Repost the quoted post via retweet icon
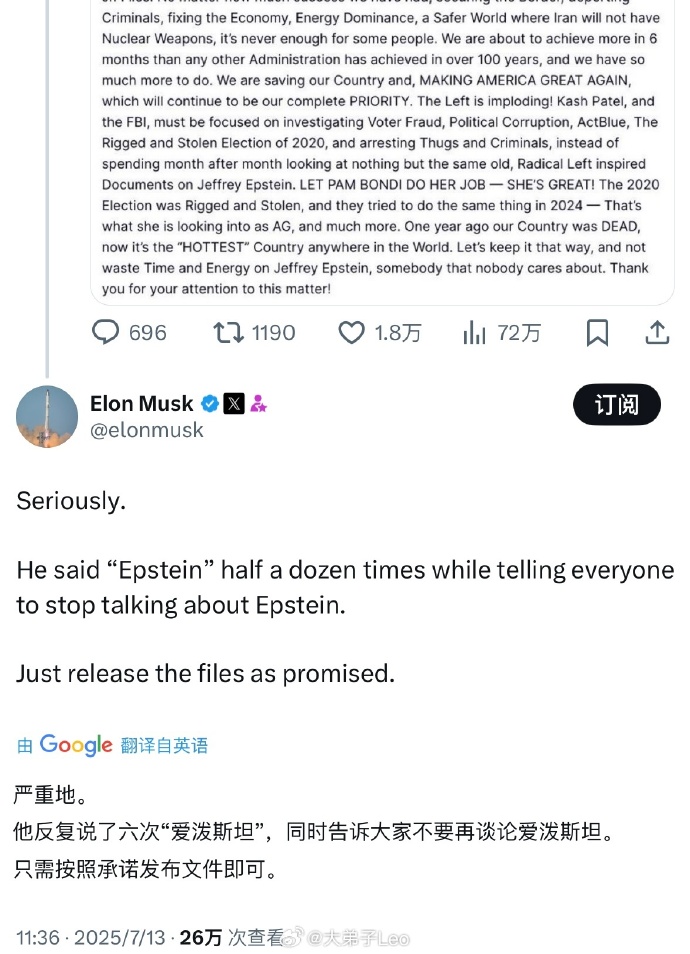690x954 pixels. pos(229,332)
